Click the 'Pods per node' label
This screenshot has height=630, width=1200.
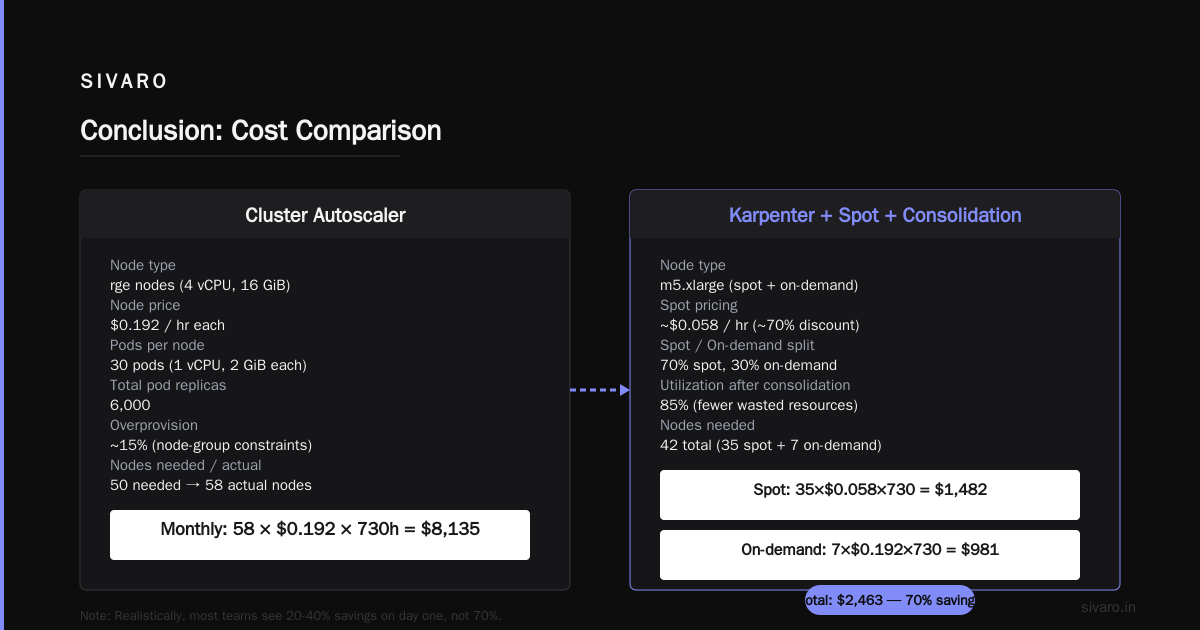point(157,345)
